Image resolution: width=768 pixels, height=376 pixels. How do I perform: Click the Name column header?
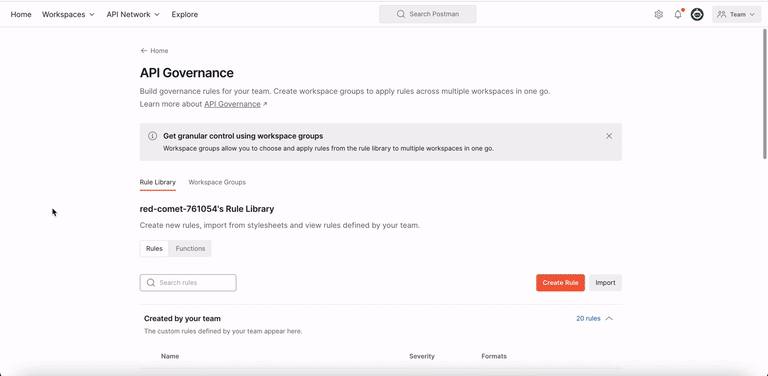click(170, 356)
